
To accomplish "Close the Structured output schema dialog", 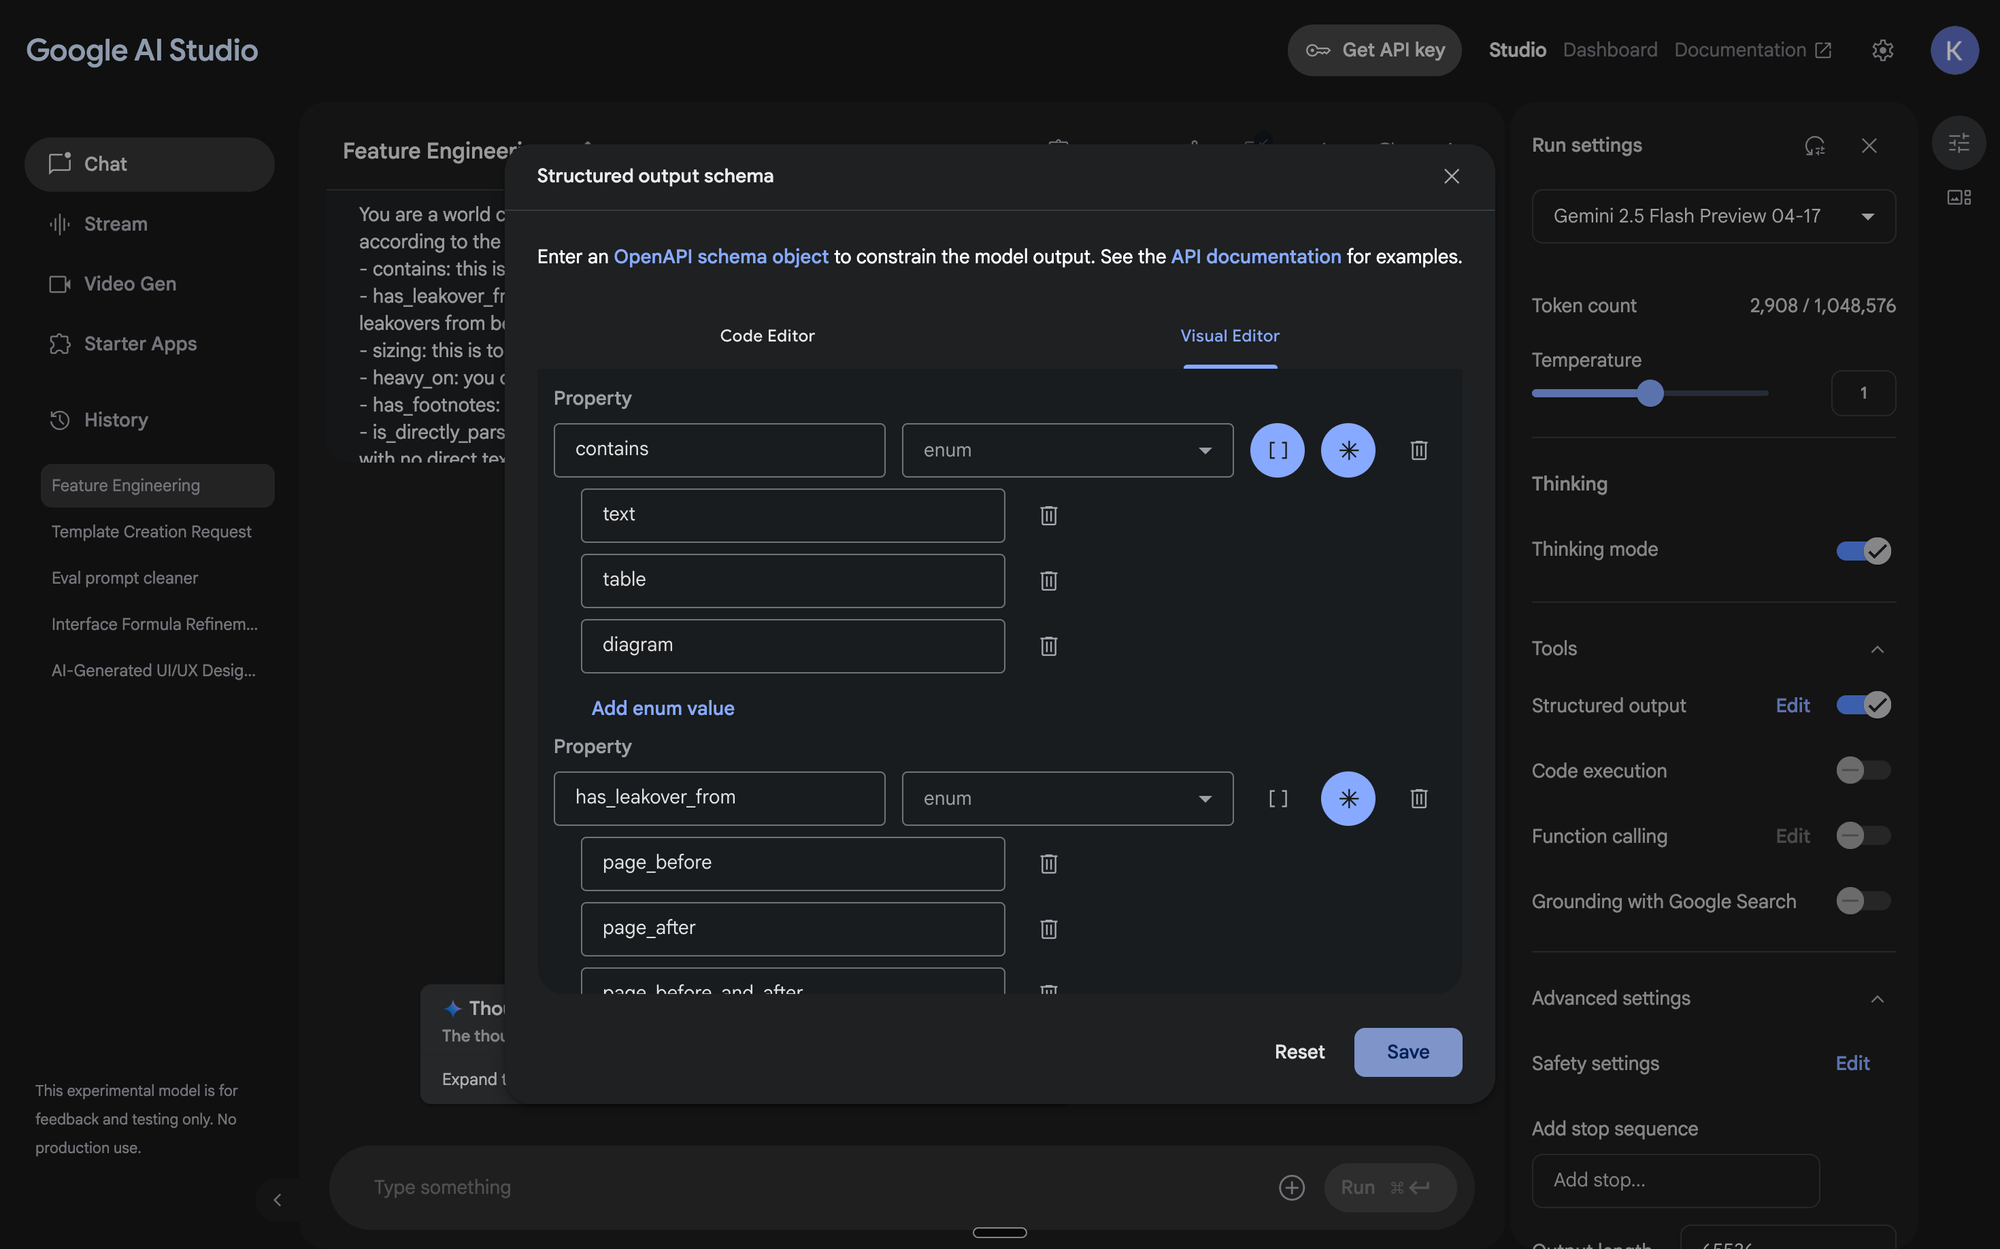I will (x=1452, y=176).
